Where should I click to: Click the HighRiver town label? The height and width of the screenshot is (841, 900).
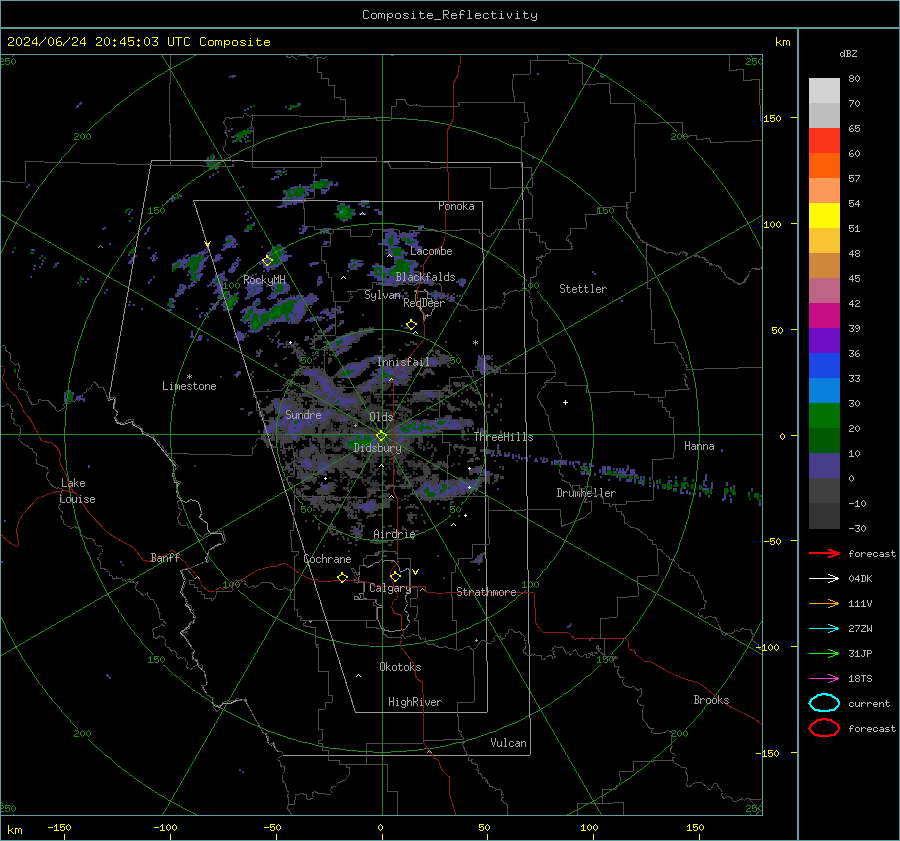point(415,702)
